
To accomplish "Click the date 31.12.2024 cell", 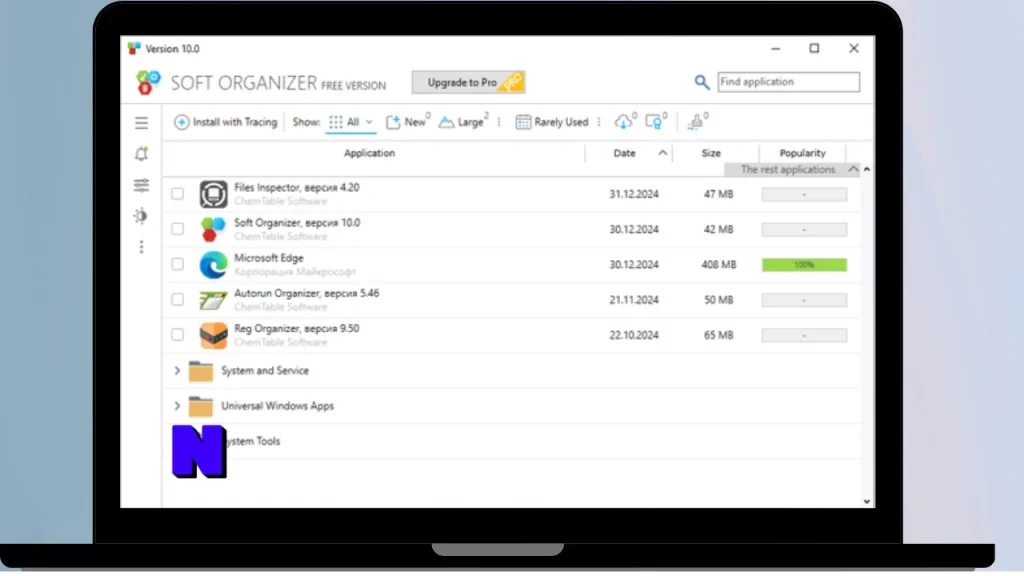I will coord(633,194).
